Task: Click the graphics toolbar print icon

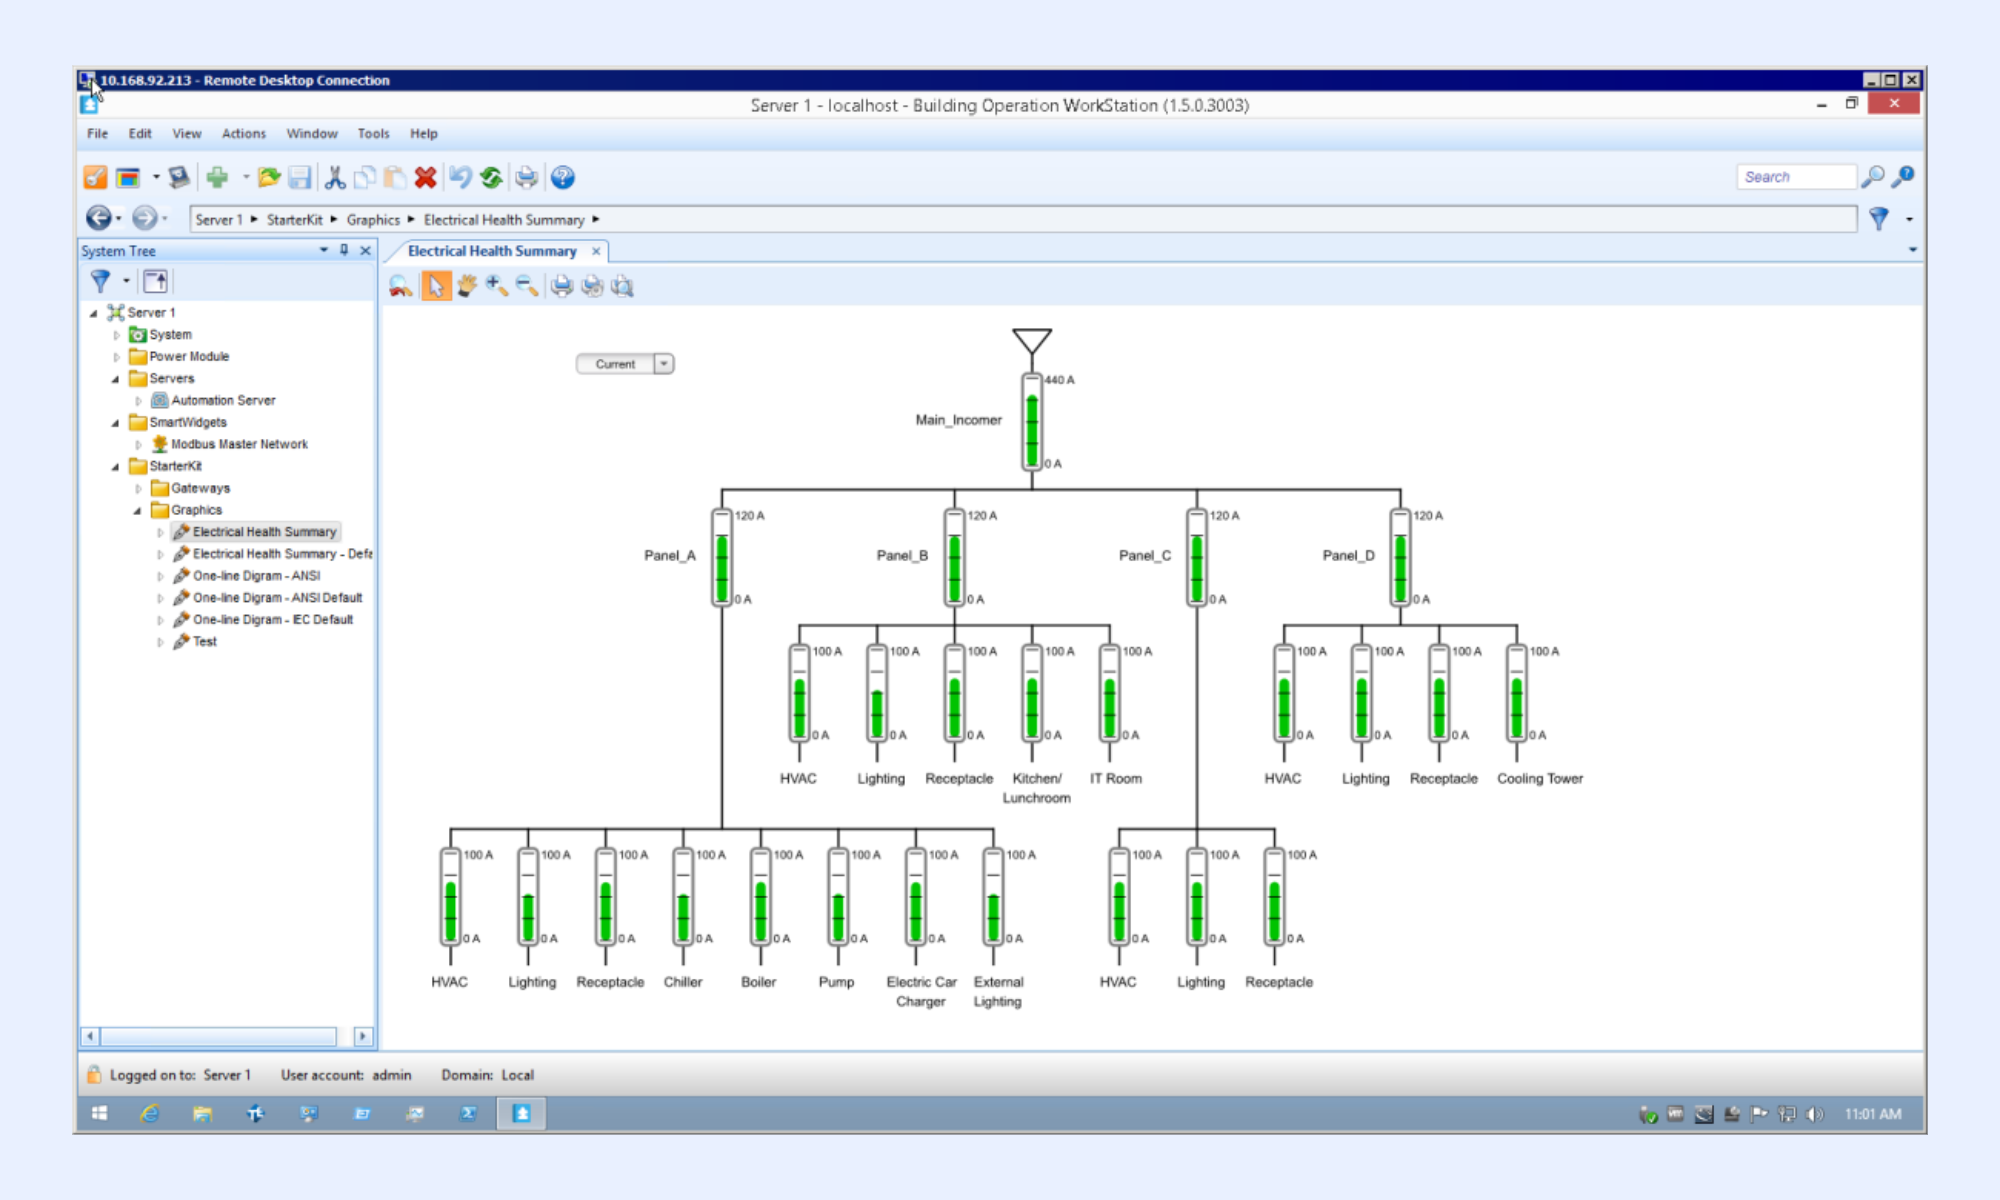Action: pos(562,287)
